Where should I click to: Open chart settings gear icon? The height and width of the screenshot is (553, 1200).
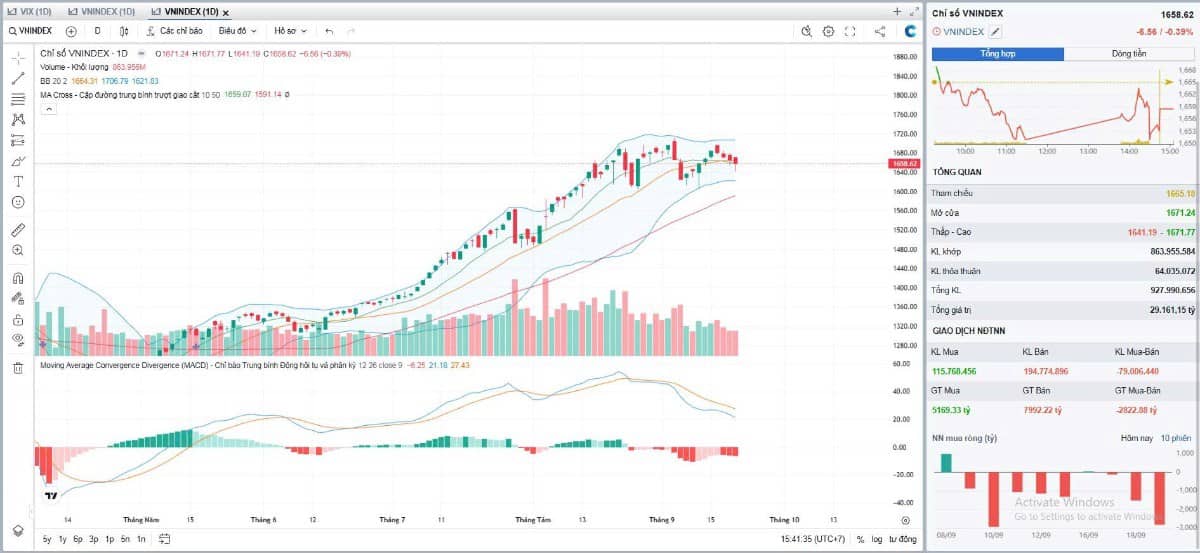828,31
